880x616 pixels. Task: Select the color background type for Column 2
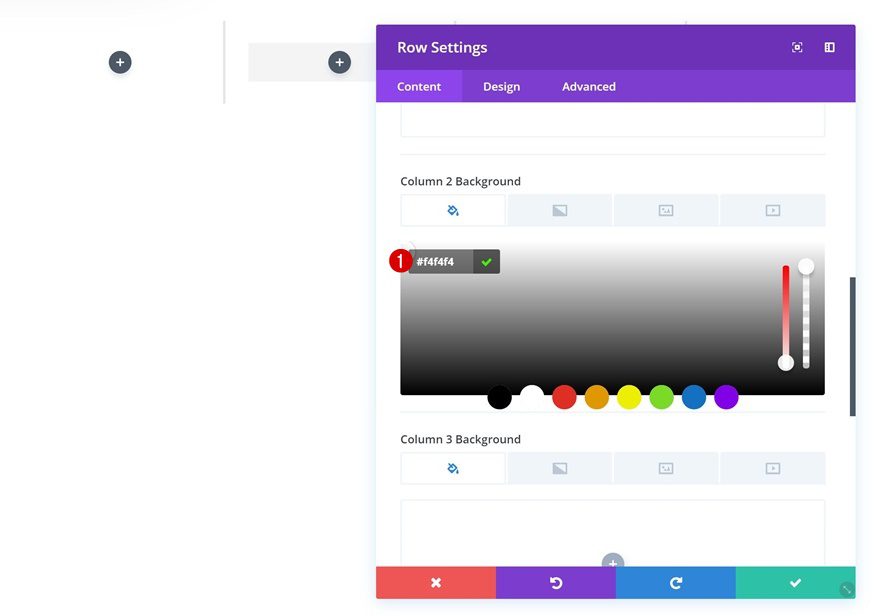pos(453,210)
